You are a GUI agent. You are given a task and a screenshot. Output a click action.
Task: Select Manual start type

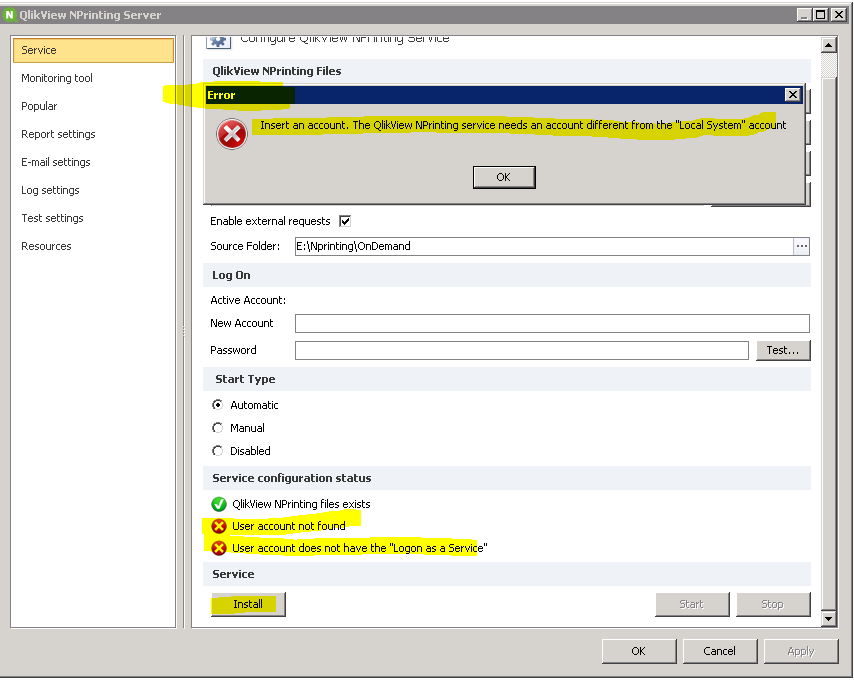[x=217, y=428]
